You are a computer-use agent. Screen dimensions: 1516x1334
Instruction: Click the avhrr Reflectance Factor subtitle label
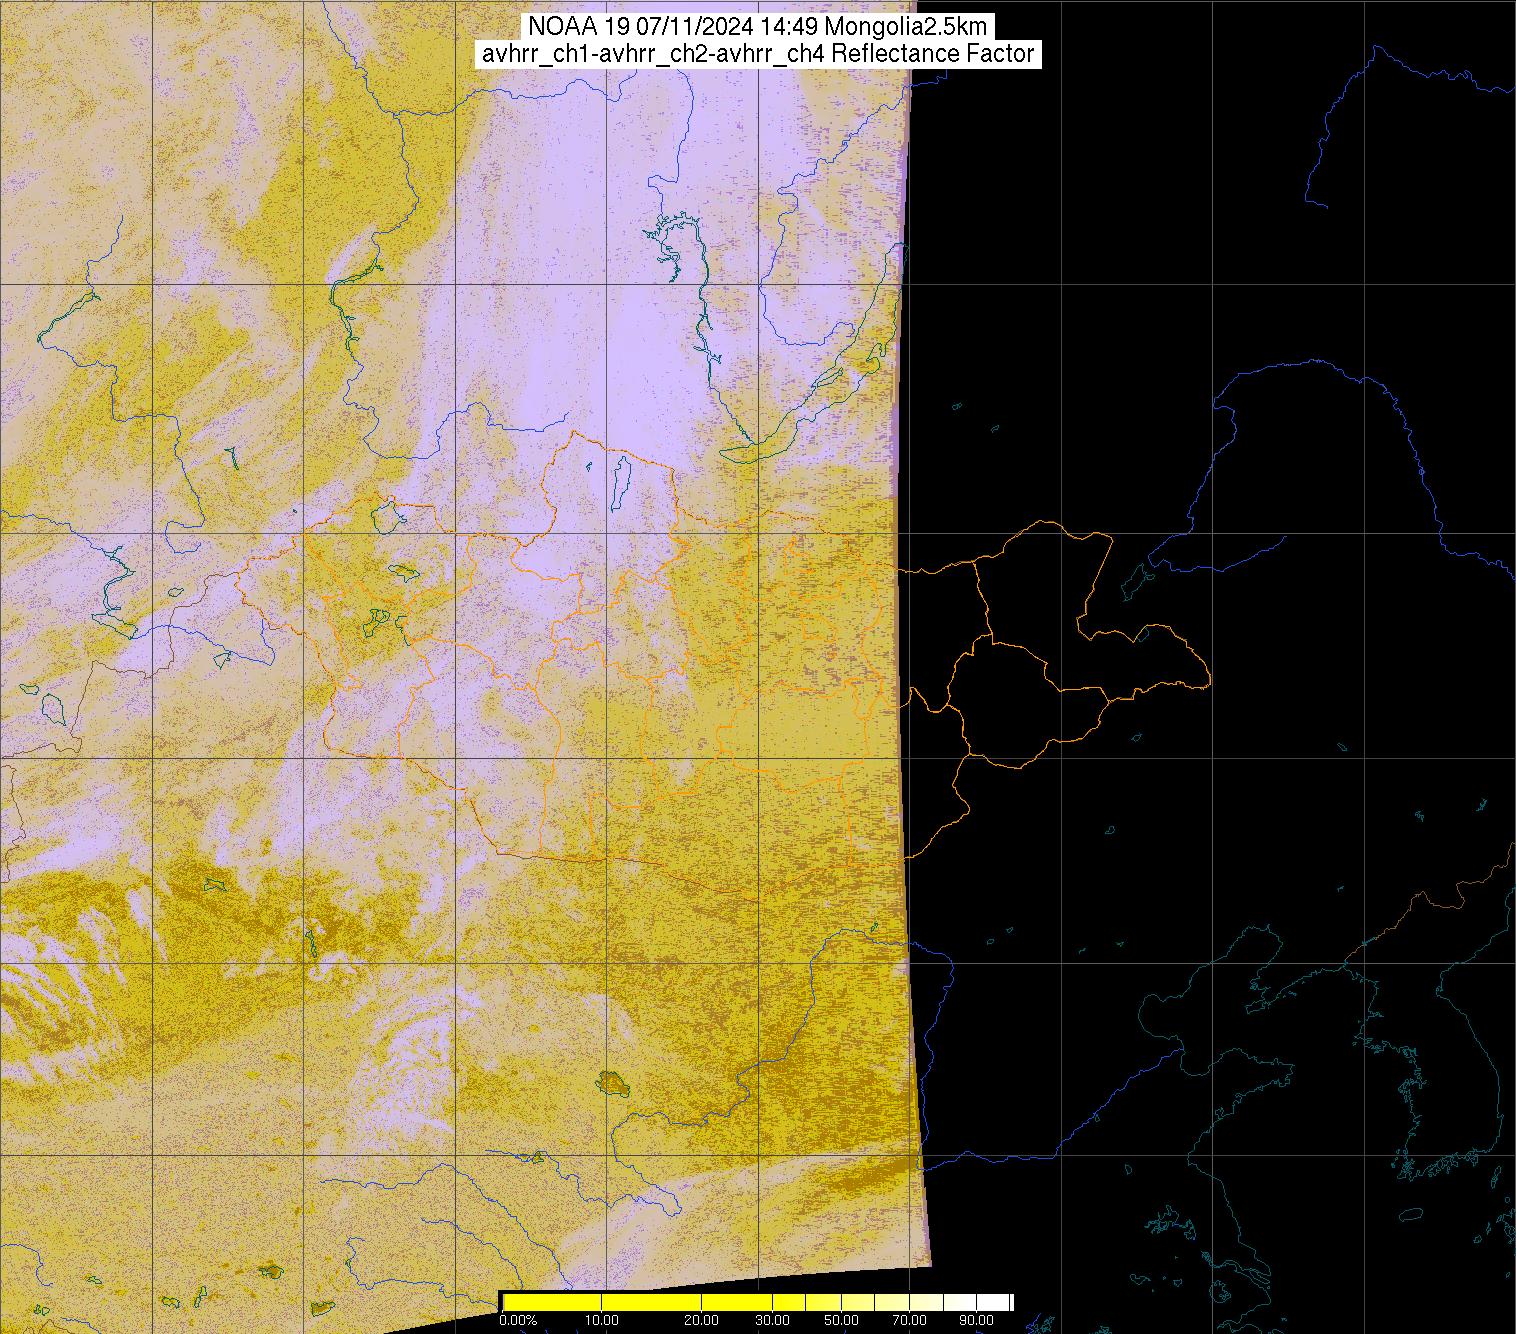coord(757,54)
